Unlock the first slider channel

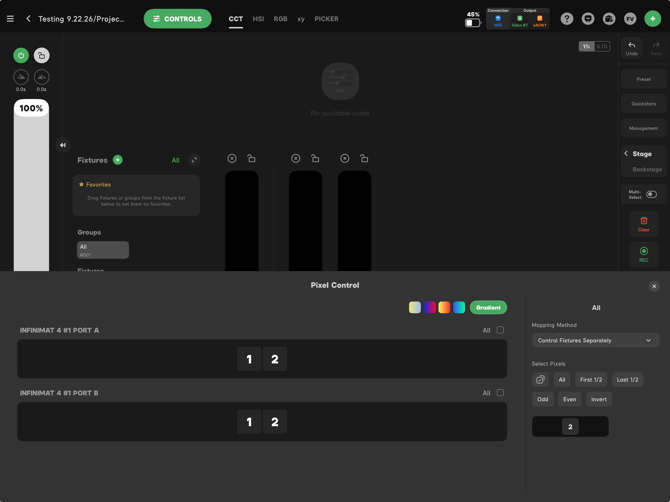coord(251,159)
